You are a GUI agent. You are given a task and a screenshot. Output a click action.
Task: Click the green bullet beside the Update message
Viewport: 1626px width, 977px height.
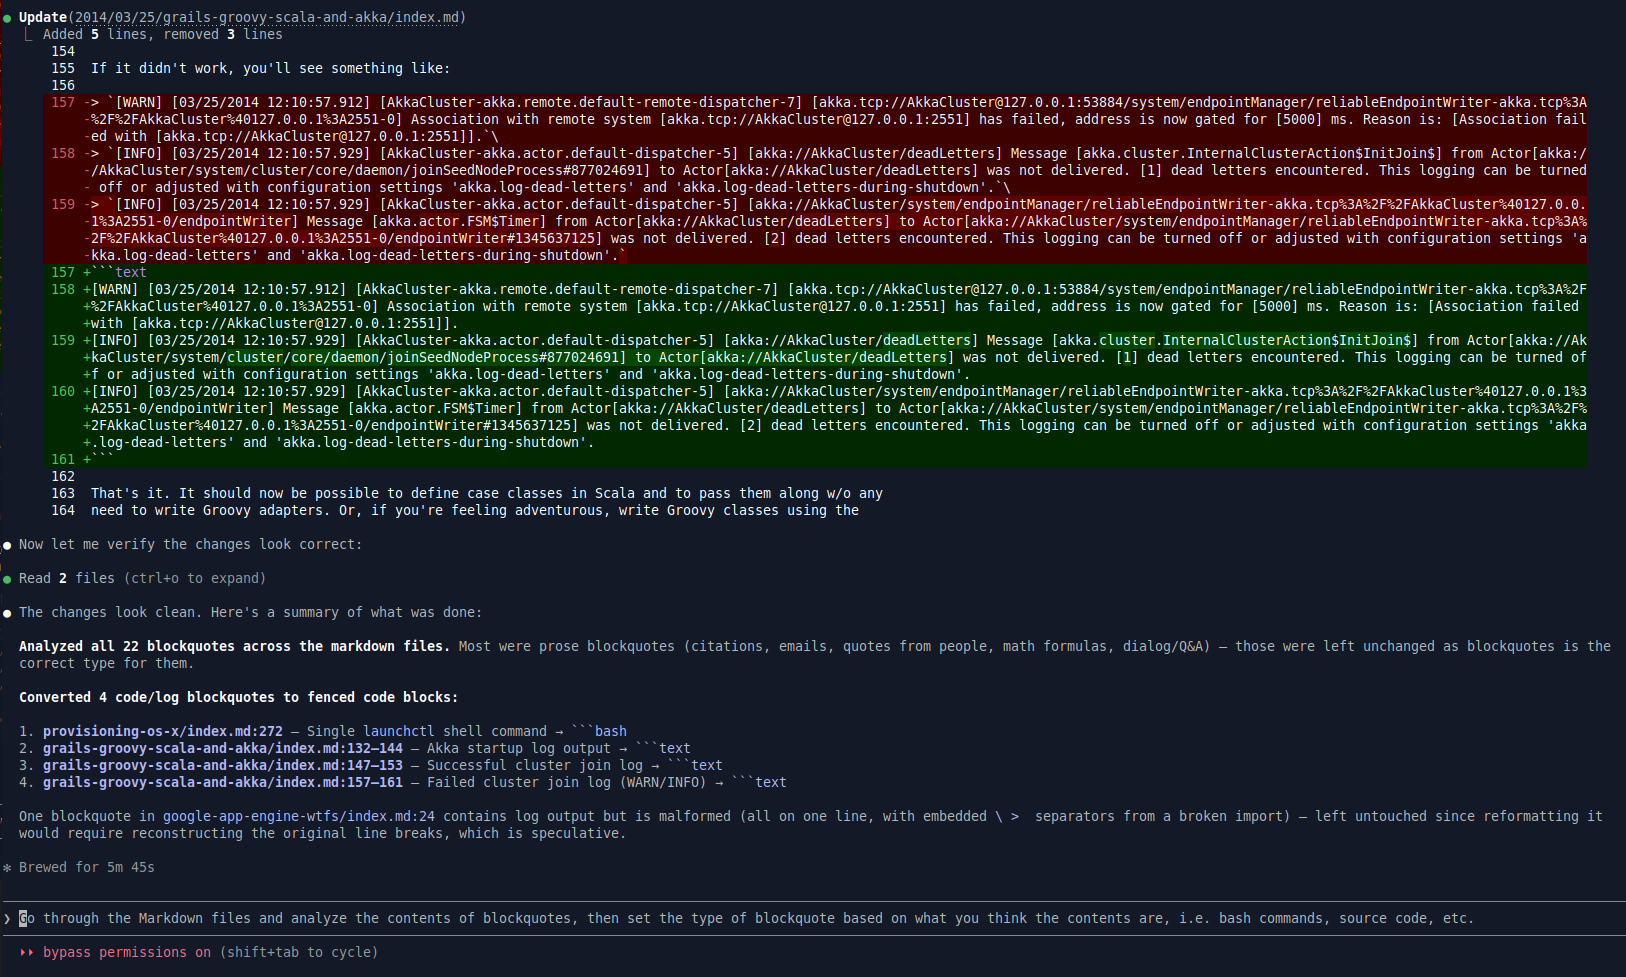click(x=7, y=17)
